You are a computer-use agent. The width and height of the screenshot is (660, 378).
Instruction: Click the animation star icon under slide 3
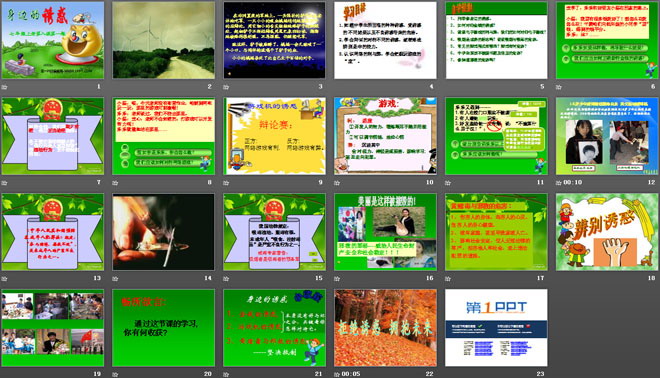pyautogui.click(x=226, y=87)
